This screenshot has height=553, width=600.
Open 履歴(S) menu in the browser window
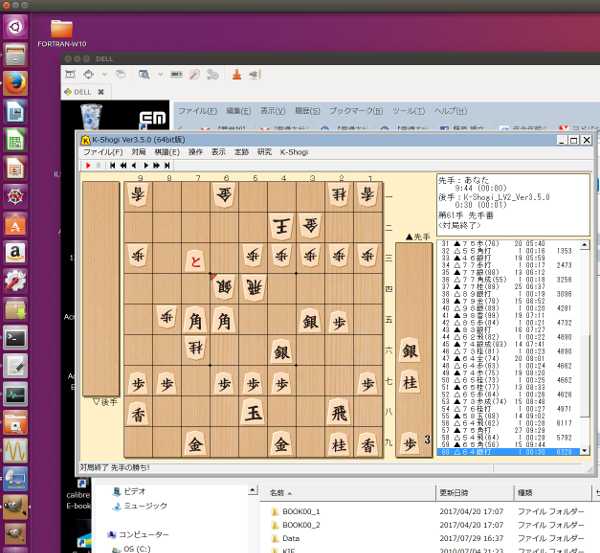point(307,111)
